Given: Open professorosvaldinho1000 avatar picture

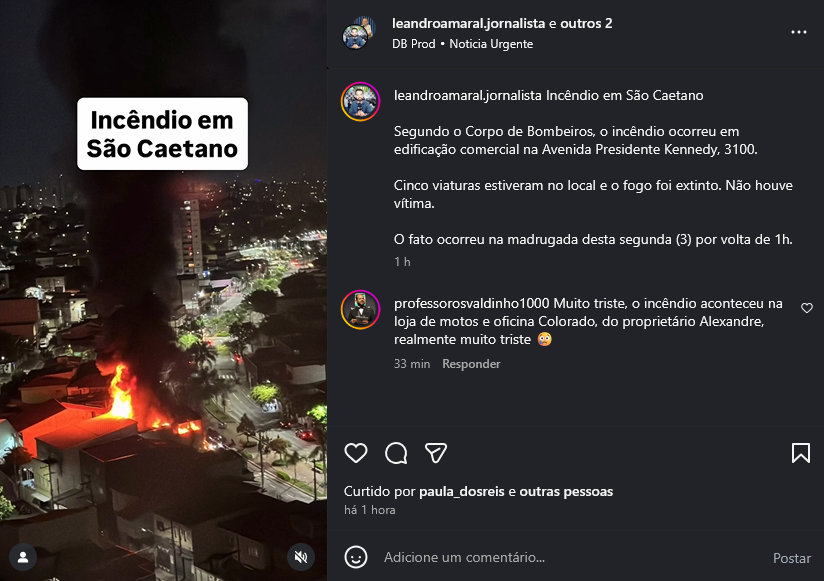Looking at the screenshot, I should (x=360, y=310).
